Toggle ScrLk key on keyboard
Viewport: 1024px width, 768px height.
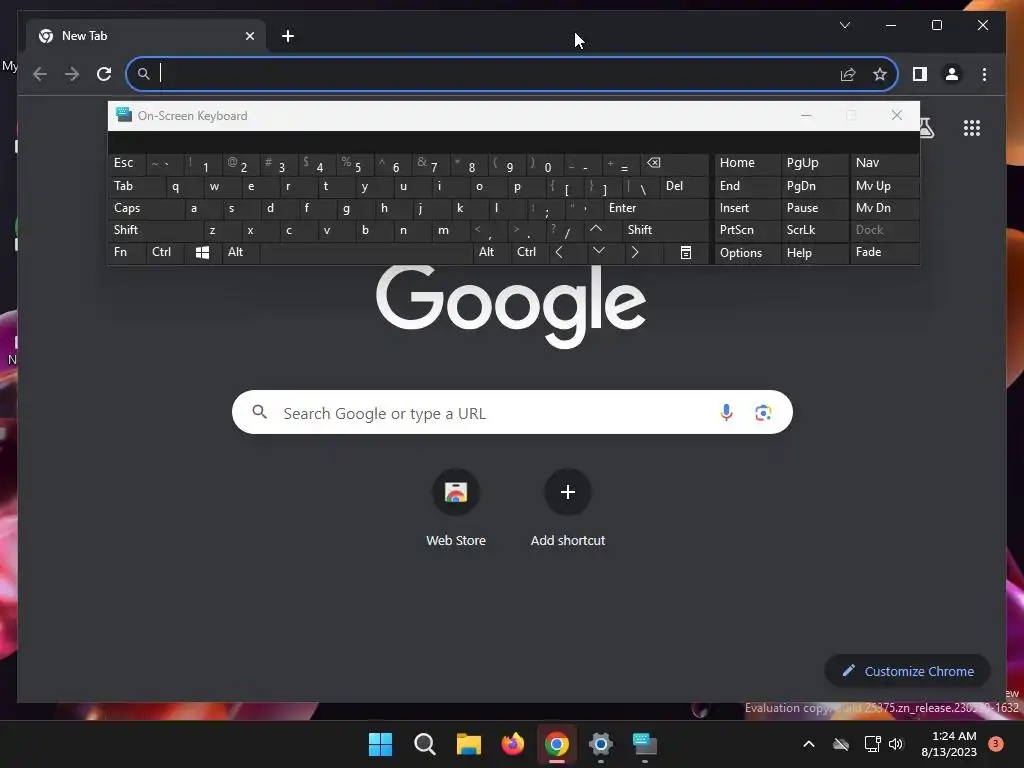[814, 230]
